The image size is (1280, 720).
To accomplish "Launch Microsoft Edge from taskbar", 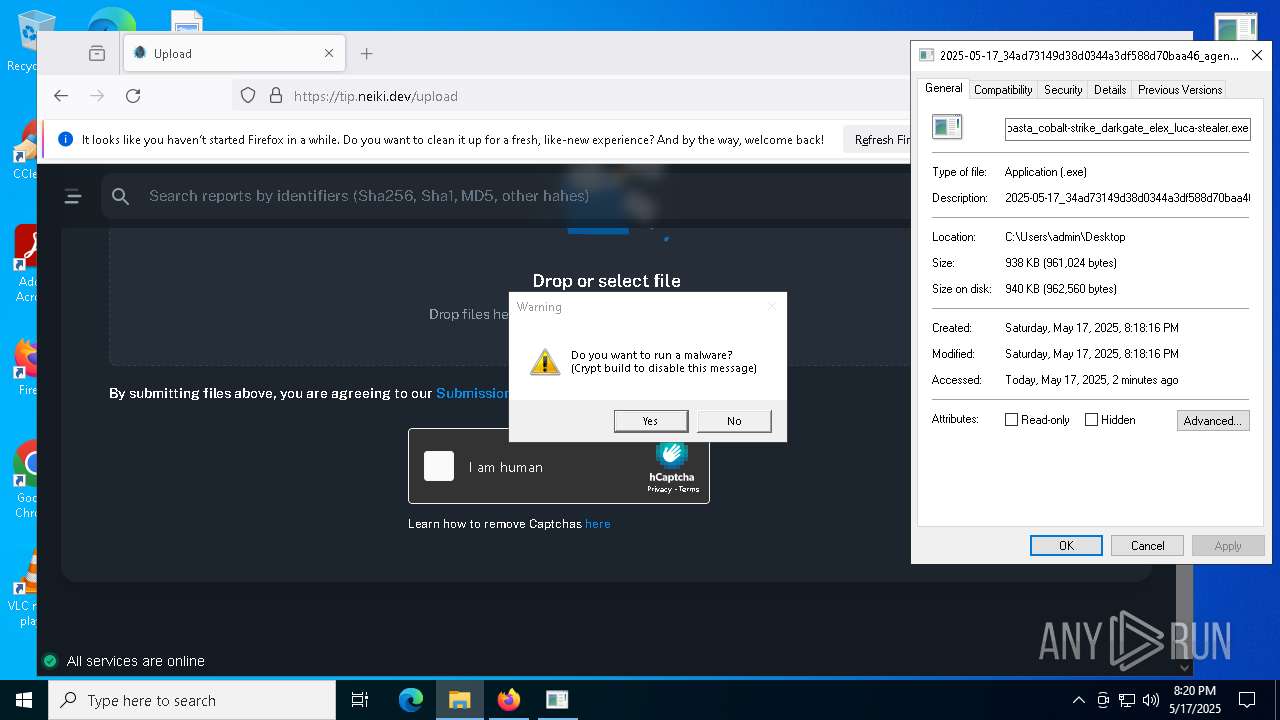I will point(411,700).
